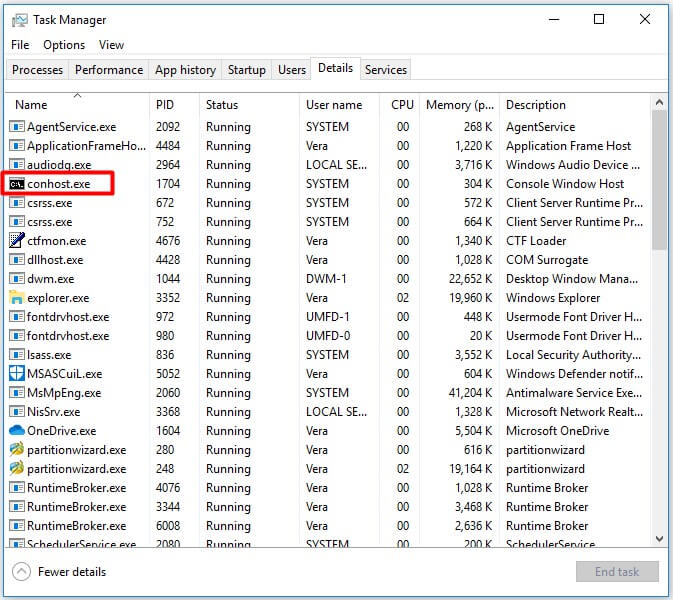Click the ctfmon.exe pen icon

click(x=16, y=241)
